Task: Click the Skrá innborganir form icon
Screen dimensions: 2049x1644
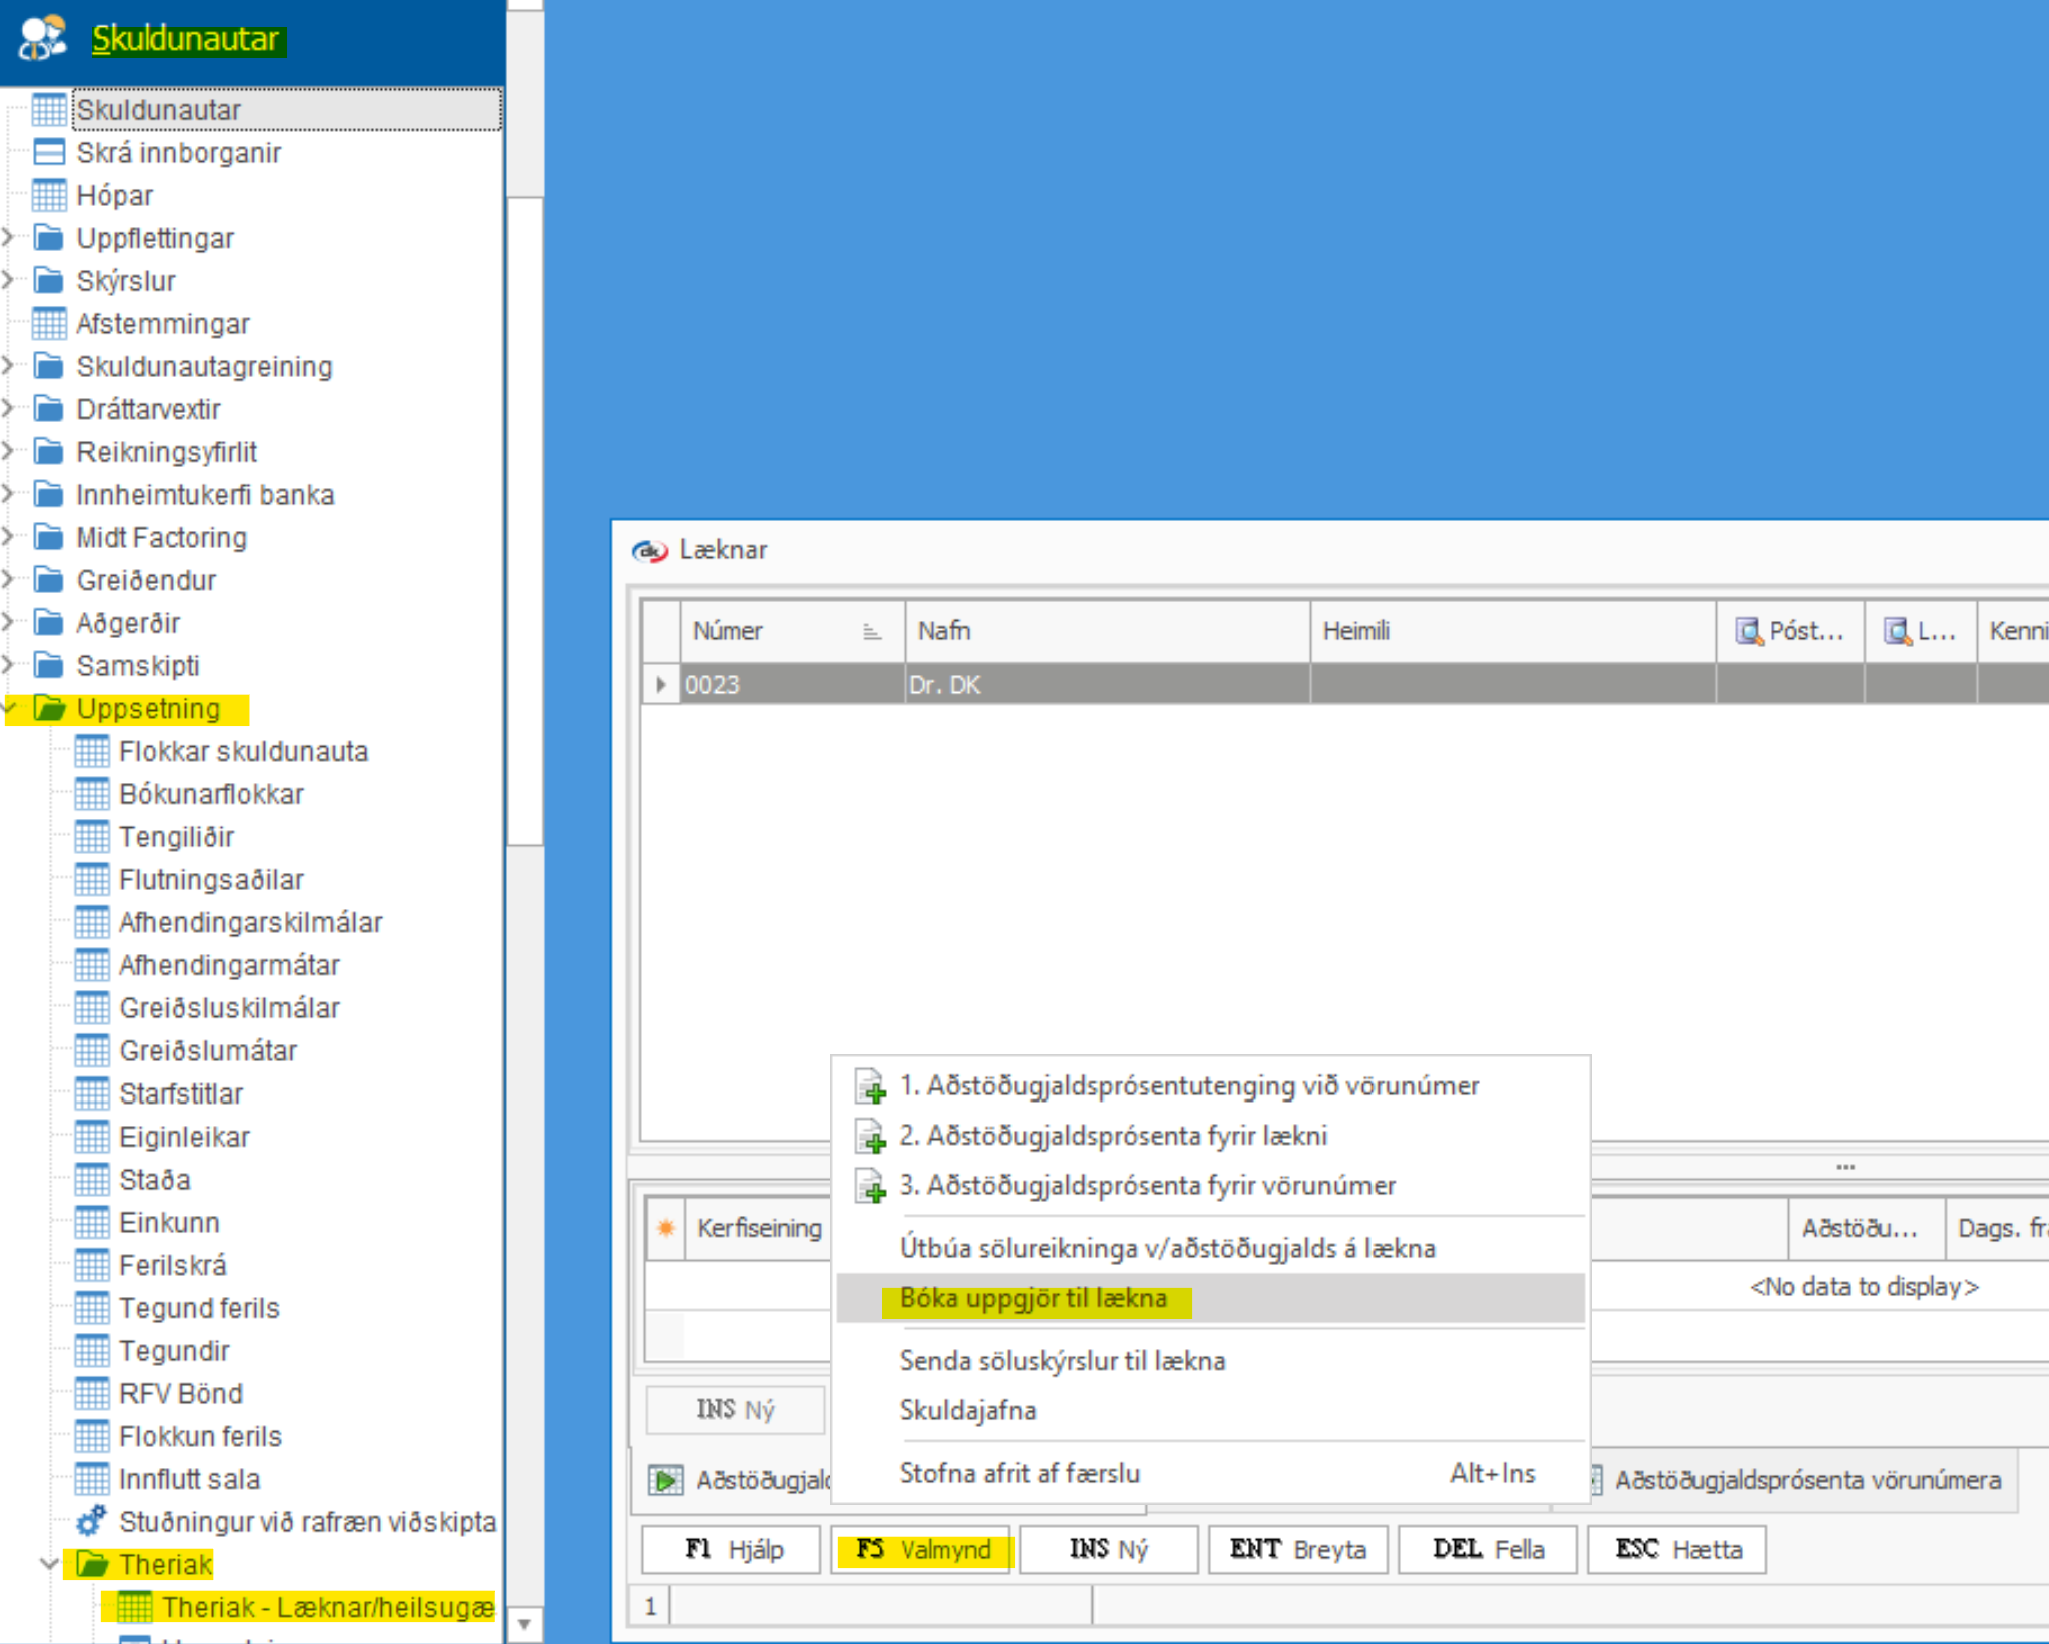Action: (48, 152)
